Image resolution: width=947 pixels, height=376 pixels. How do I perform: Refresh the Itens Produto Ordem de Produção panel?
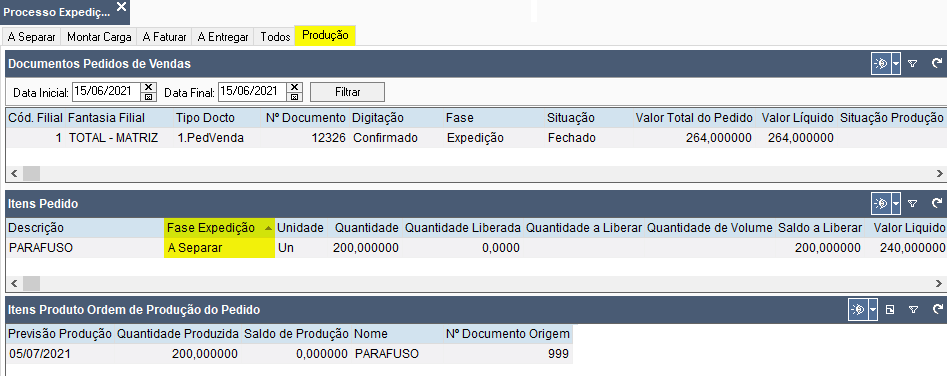(x=937, y=310)
